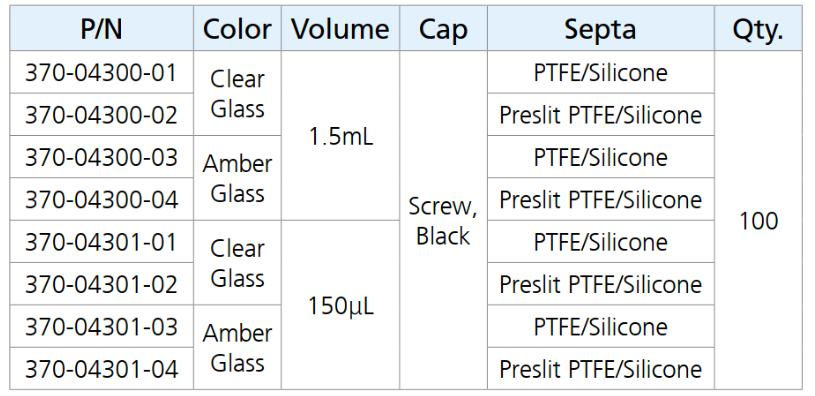The height and width of the screenshot is (396, 815).
Task: Click the Cap column header
Action: pyautogui.click(x=443, y=29)
